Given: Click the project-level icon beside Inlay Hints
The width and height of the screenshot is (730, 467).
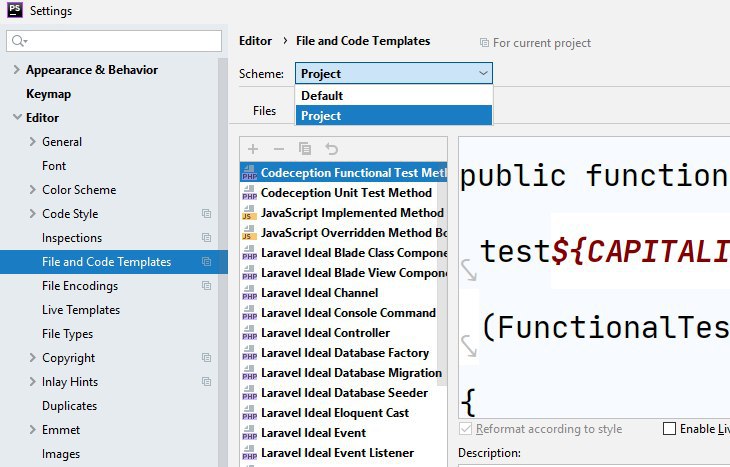Looking at the screenshot, I should pyautogui.click(x=206, y=382).
